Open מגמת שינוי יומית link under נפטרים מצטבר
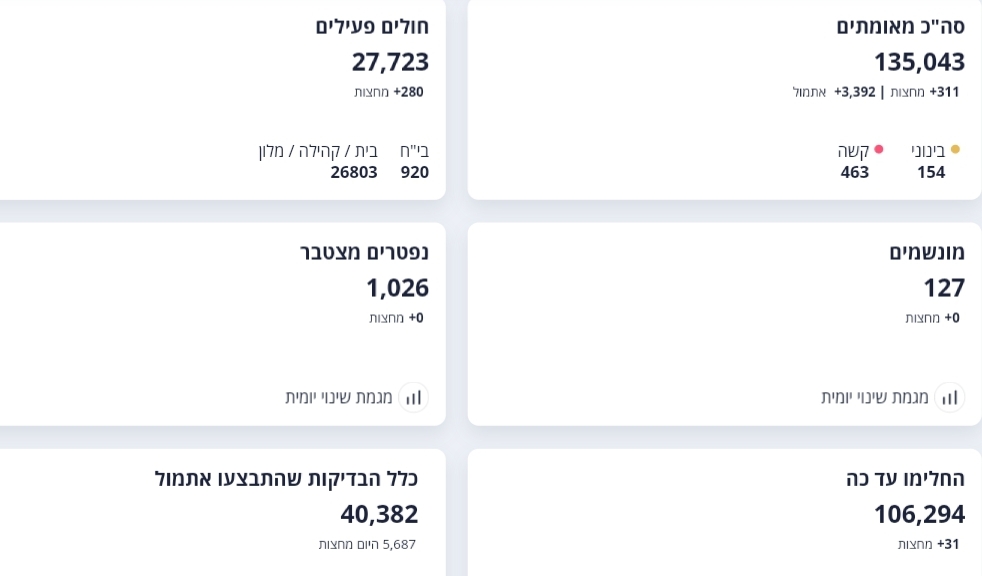The width and height of the screenshot is (982, 576). [x=339, y=397]
